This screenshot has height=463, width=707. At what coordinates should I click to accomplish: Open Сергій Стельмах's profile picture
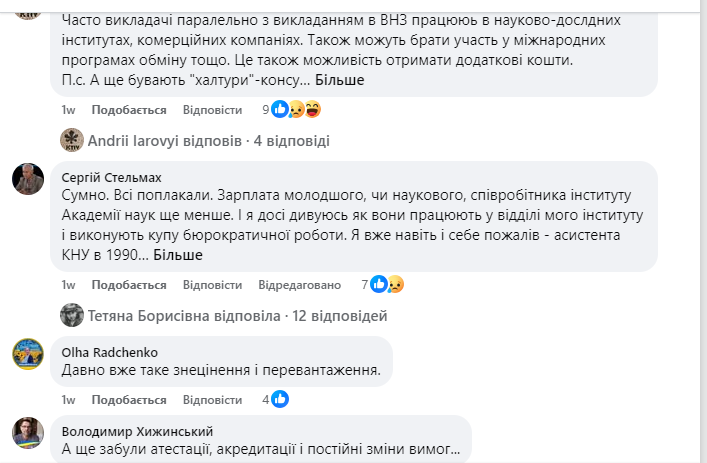[27, 179]
